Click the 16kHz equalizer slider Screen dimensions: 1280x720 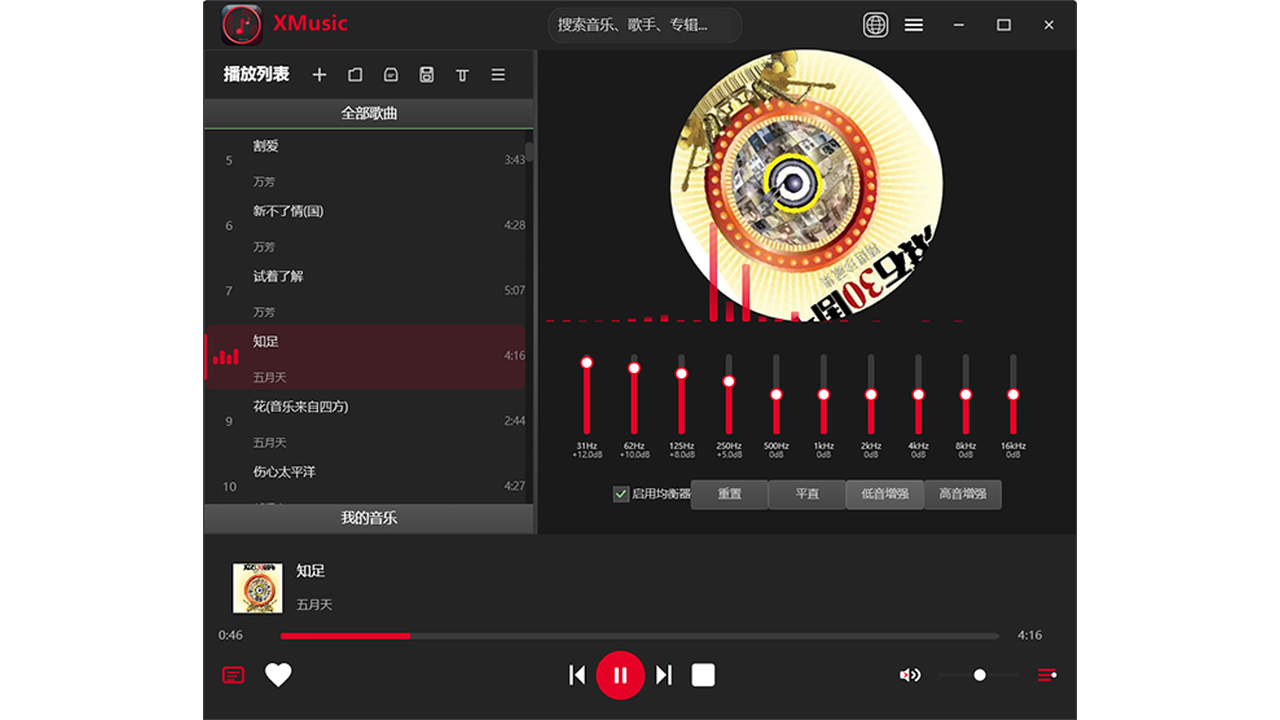pos(1013,394)
